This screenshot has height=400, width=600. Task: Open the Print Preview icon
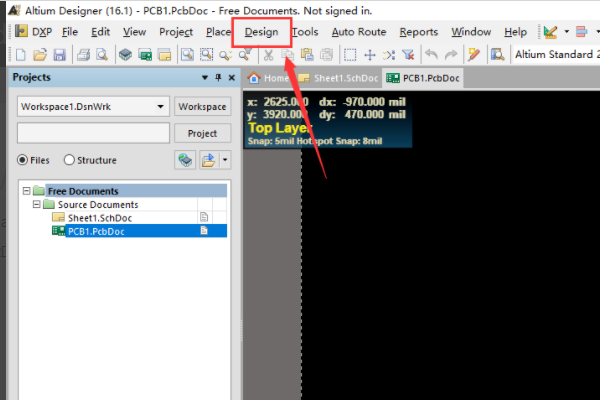(102, 55)
